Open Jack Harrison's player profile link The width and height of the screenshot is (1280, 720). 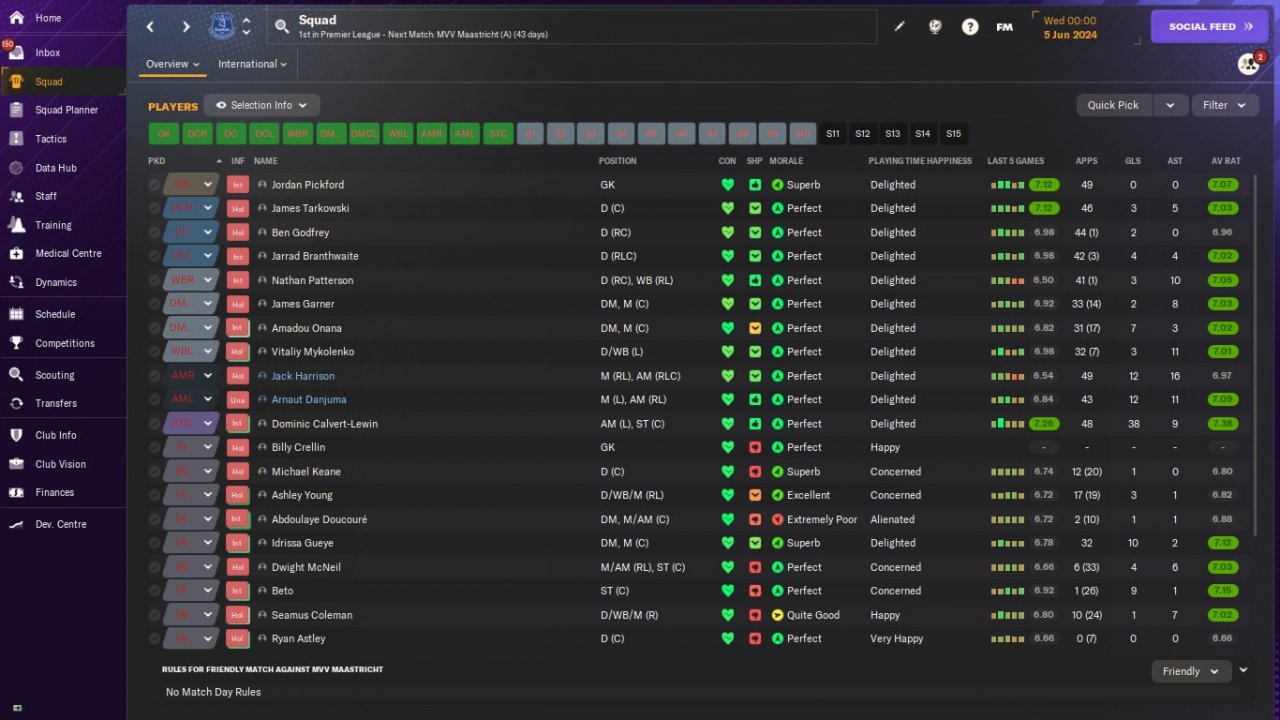[x=303, y=376]
